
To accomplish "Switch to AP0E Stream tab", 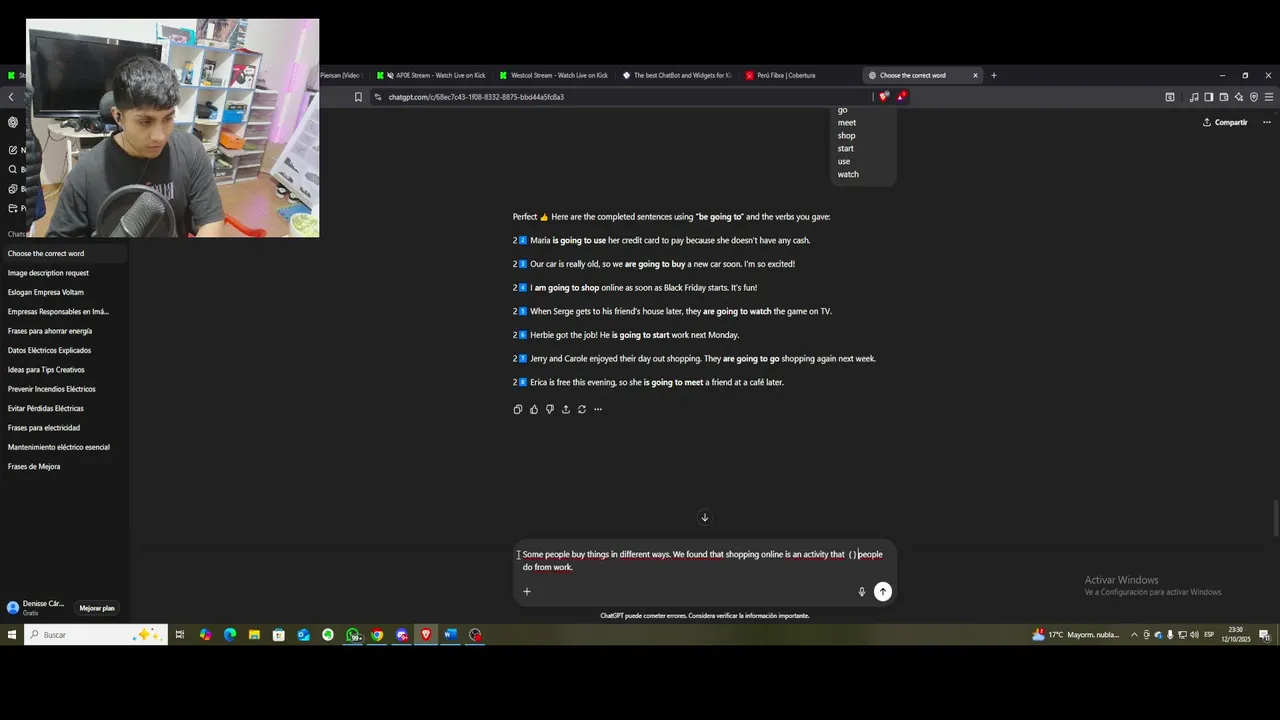I will [x=433, y=75].
